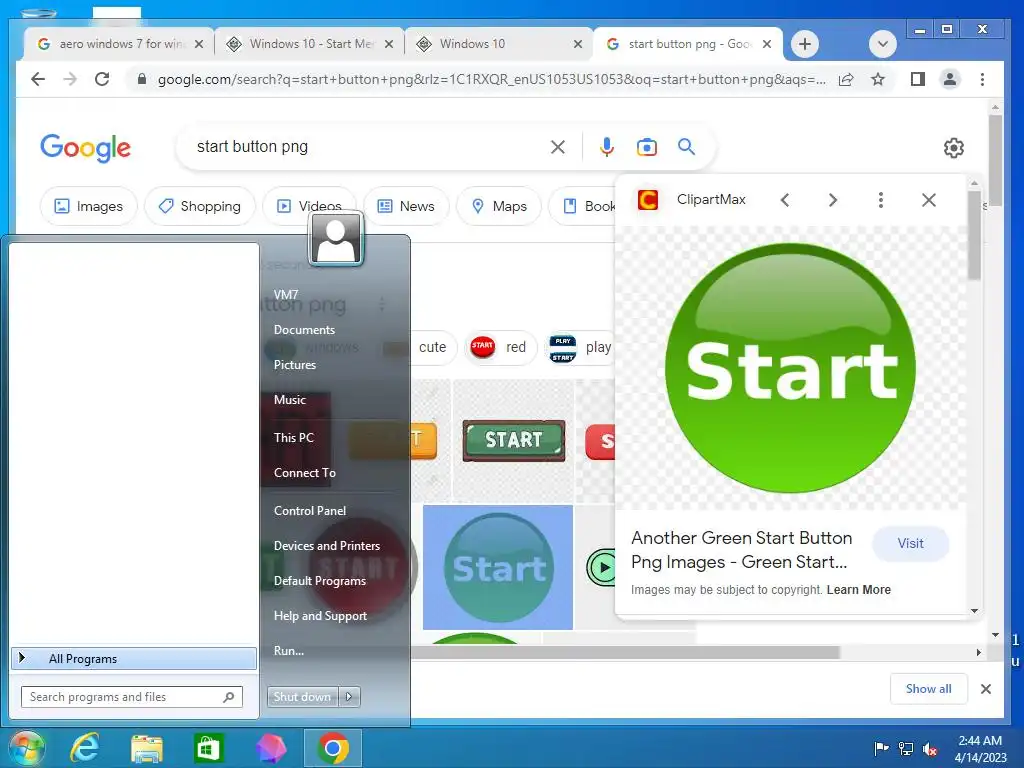This screenshot has width=1024, height=768.
Task: Clear the Google search box text
Action: pos(558,147)
